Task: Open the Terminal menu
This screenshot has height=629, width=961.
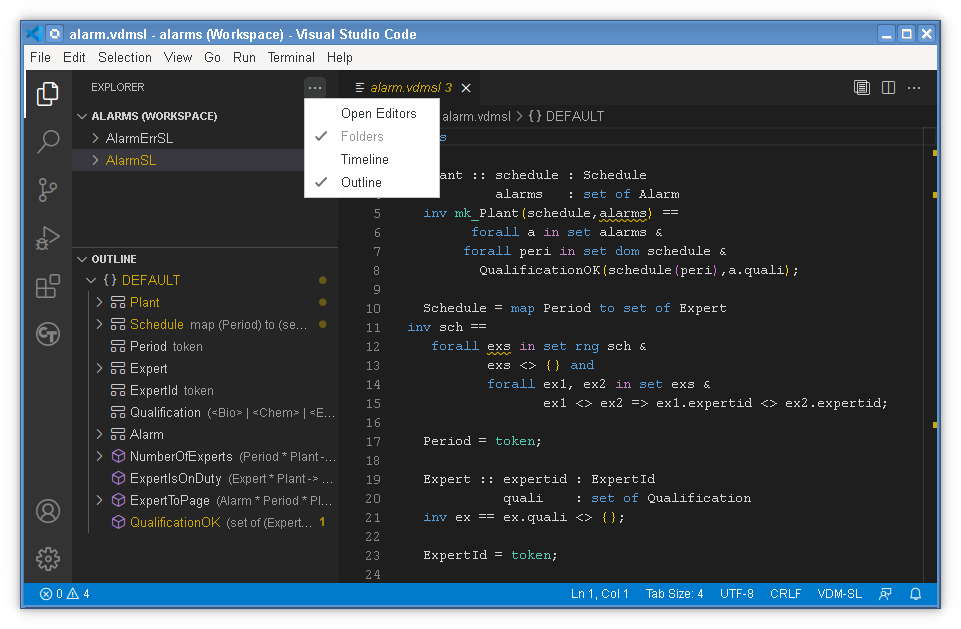Action: coord(291,58)
